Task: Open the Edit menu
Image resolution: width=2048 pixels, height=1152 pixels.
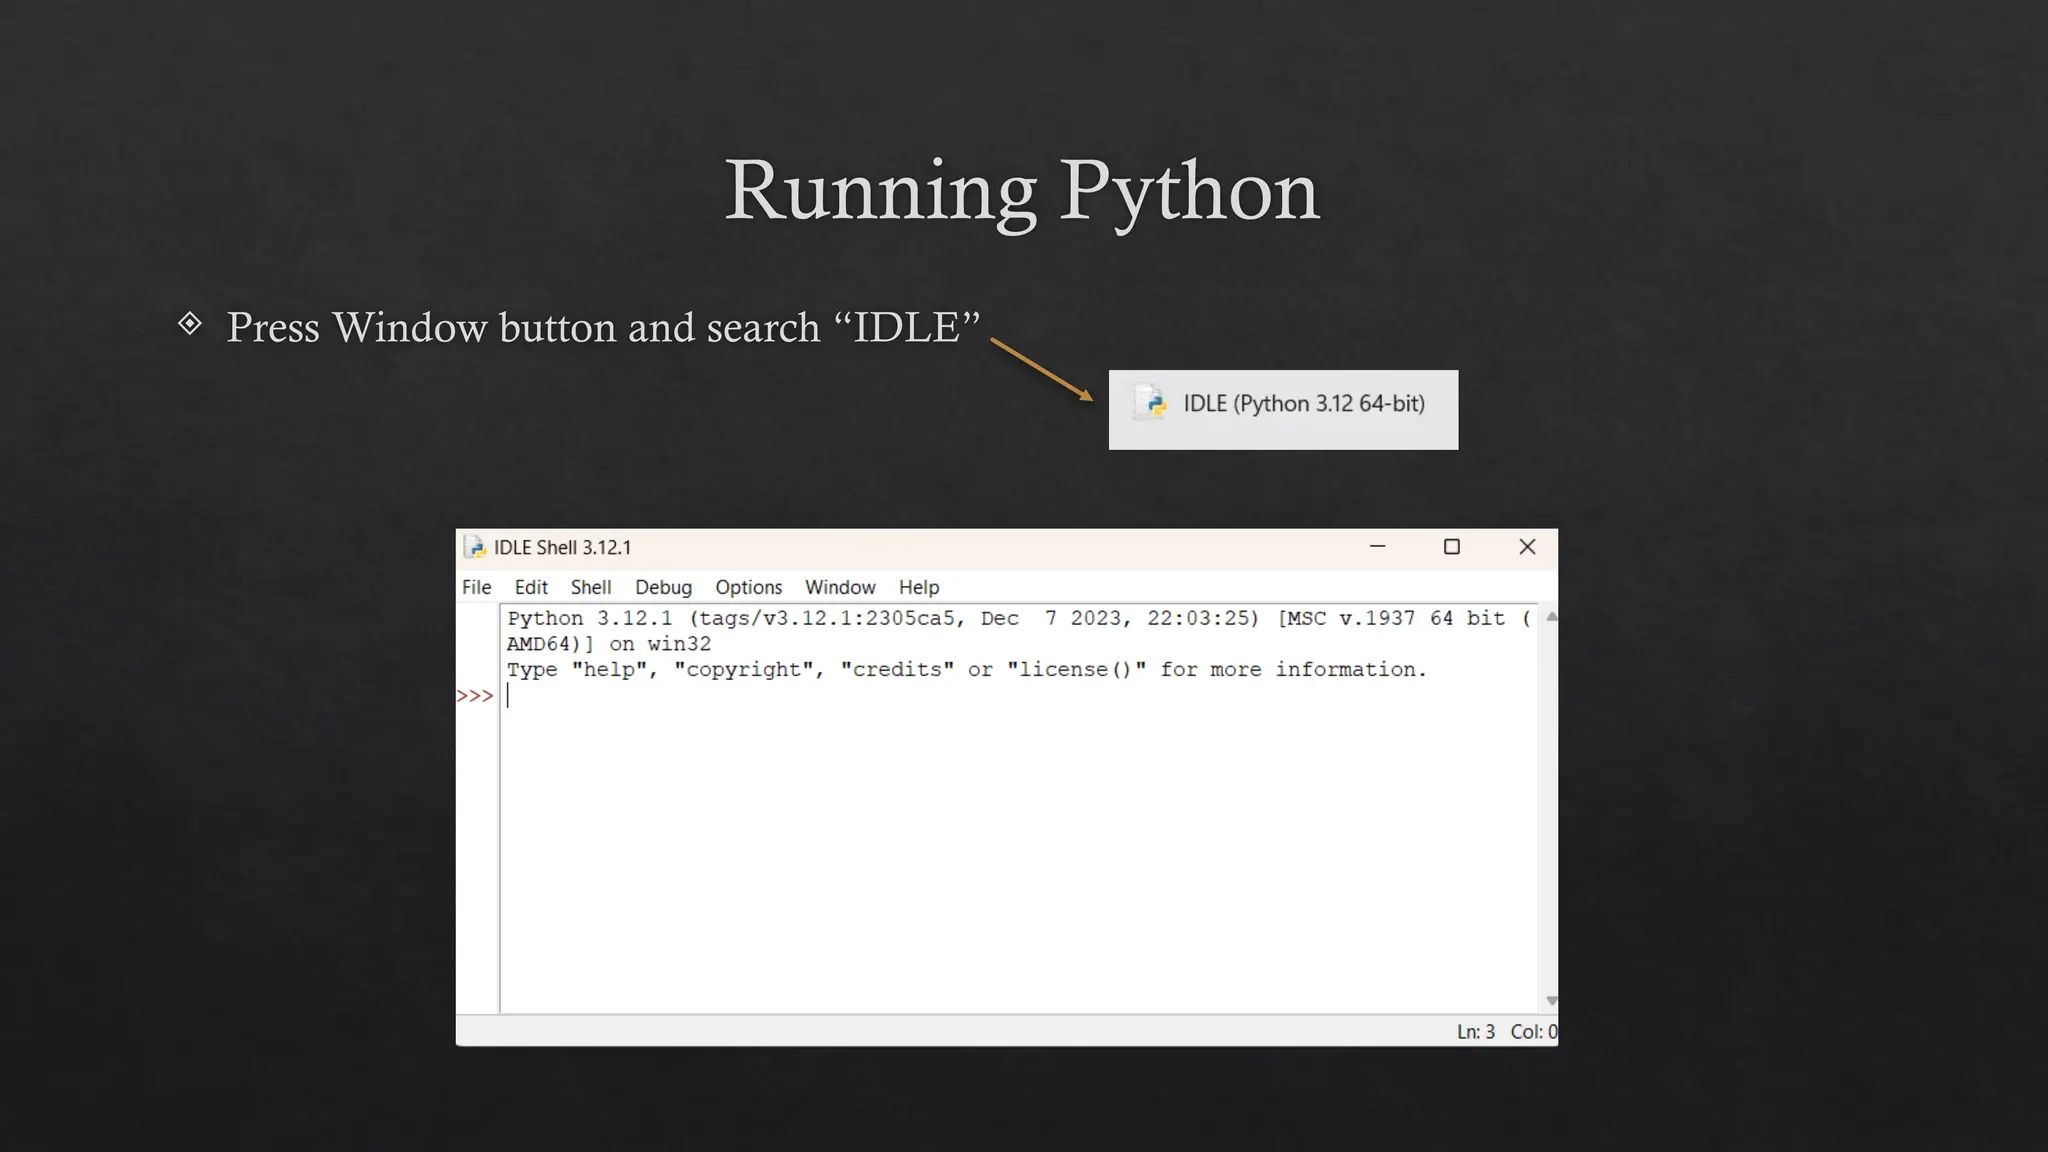Action: click(531, 587)
